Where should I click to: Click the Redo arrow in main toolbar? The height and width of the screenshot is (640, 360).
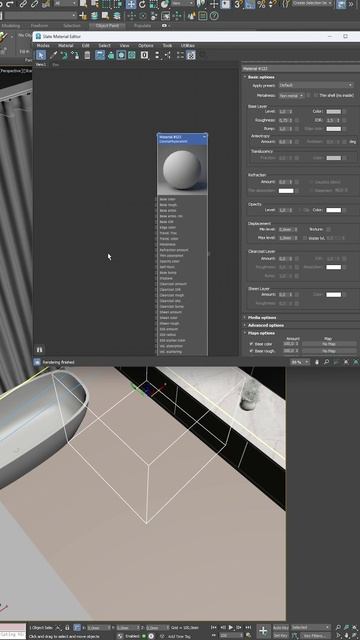10,4
